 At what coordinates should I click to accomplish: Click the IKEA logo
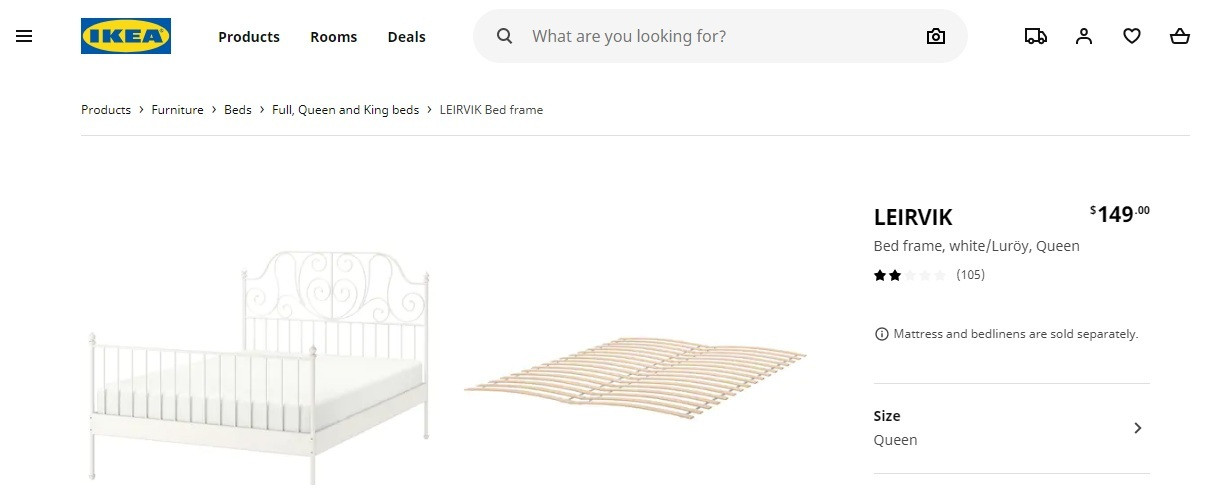[126, 36]
